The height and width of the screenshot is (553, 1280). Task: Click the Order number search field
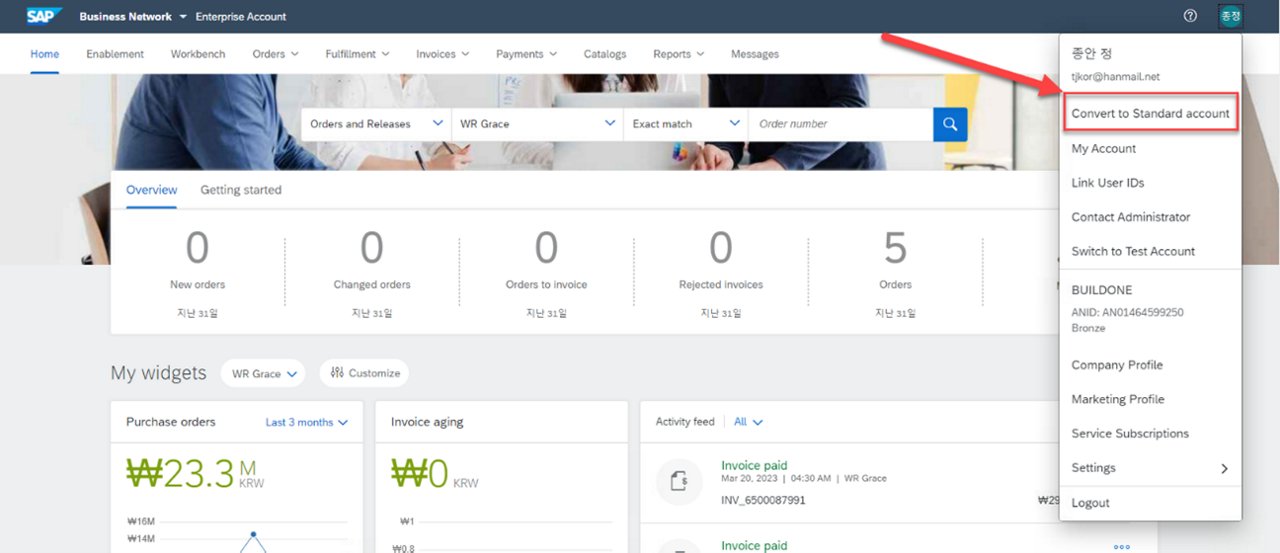click(840, 124)
